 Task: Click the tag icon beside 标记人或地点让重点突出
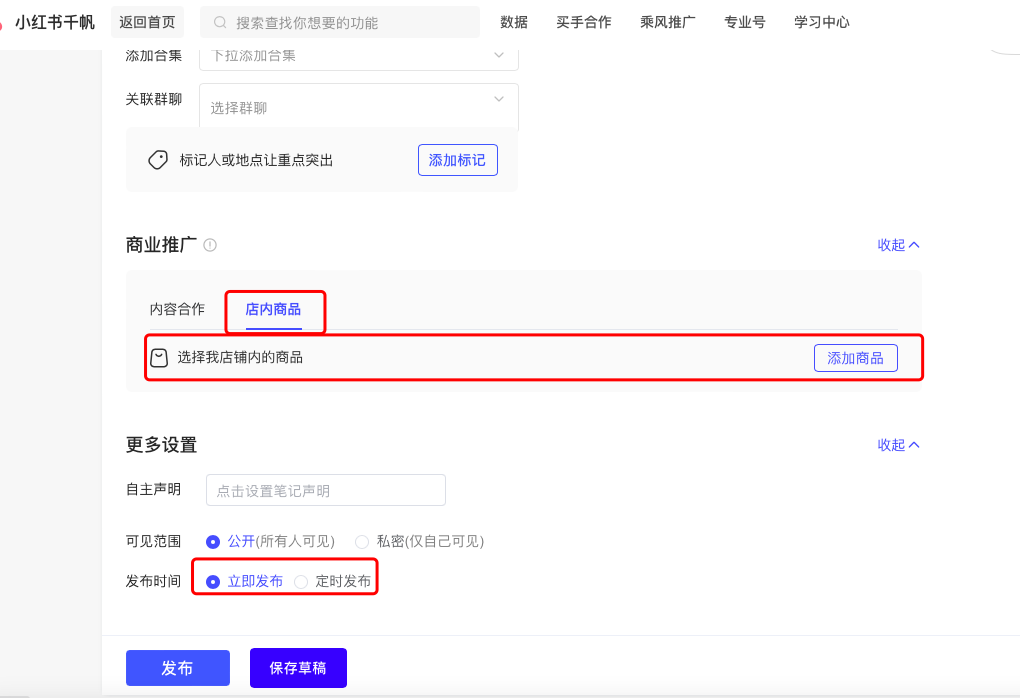[x=158, y=160]
